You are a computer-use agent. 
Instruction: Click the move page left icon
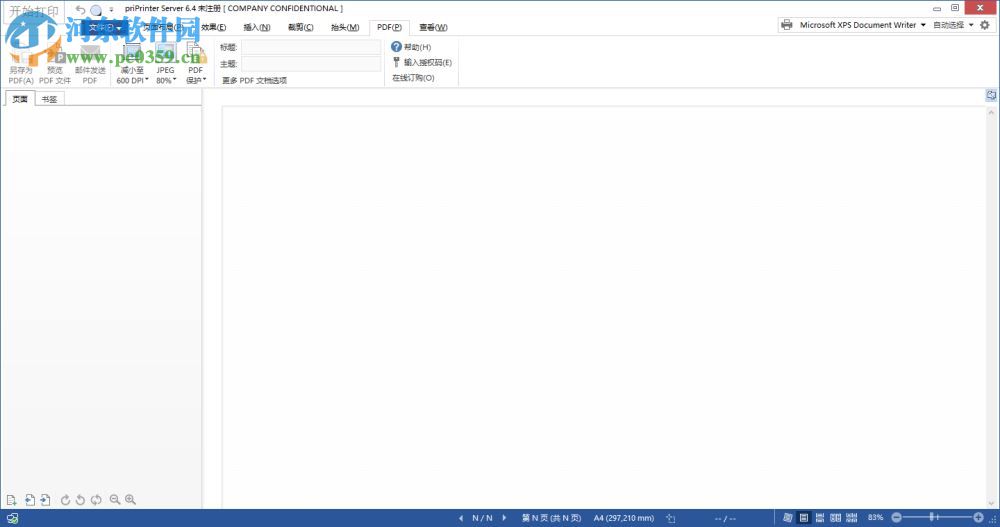coord(29,500)
